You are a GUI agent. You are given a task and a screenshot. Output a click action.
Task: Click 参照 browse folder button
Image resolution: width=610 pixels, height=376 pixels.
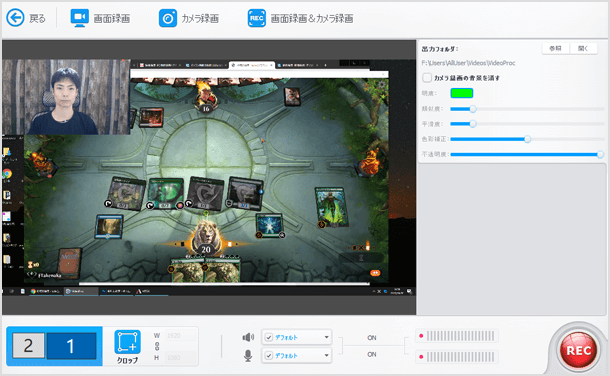point(555,48)
